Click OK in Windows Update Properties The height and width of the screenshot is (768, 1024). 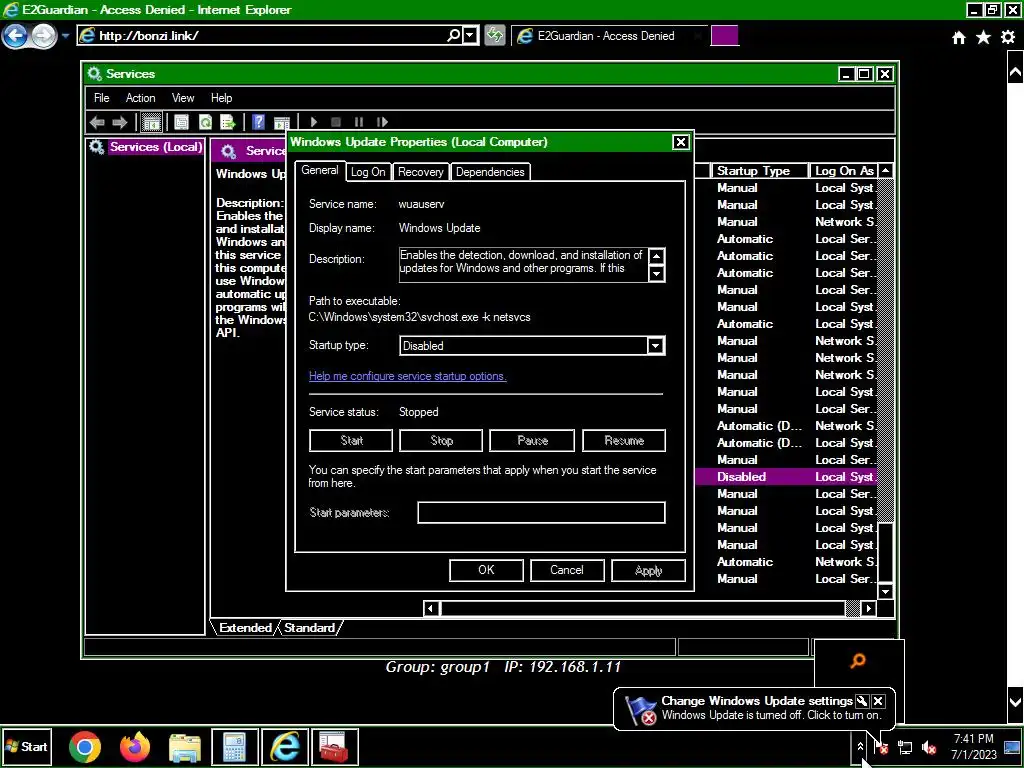487,570
